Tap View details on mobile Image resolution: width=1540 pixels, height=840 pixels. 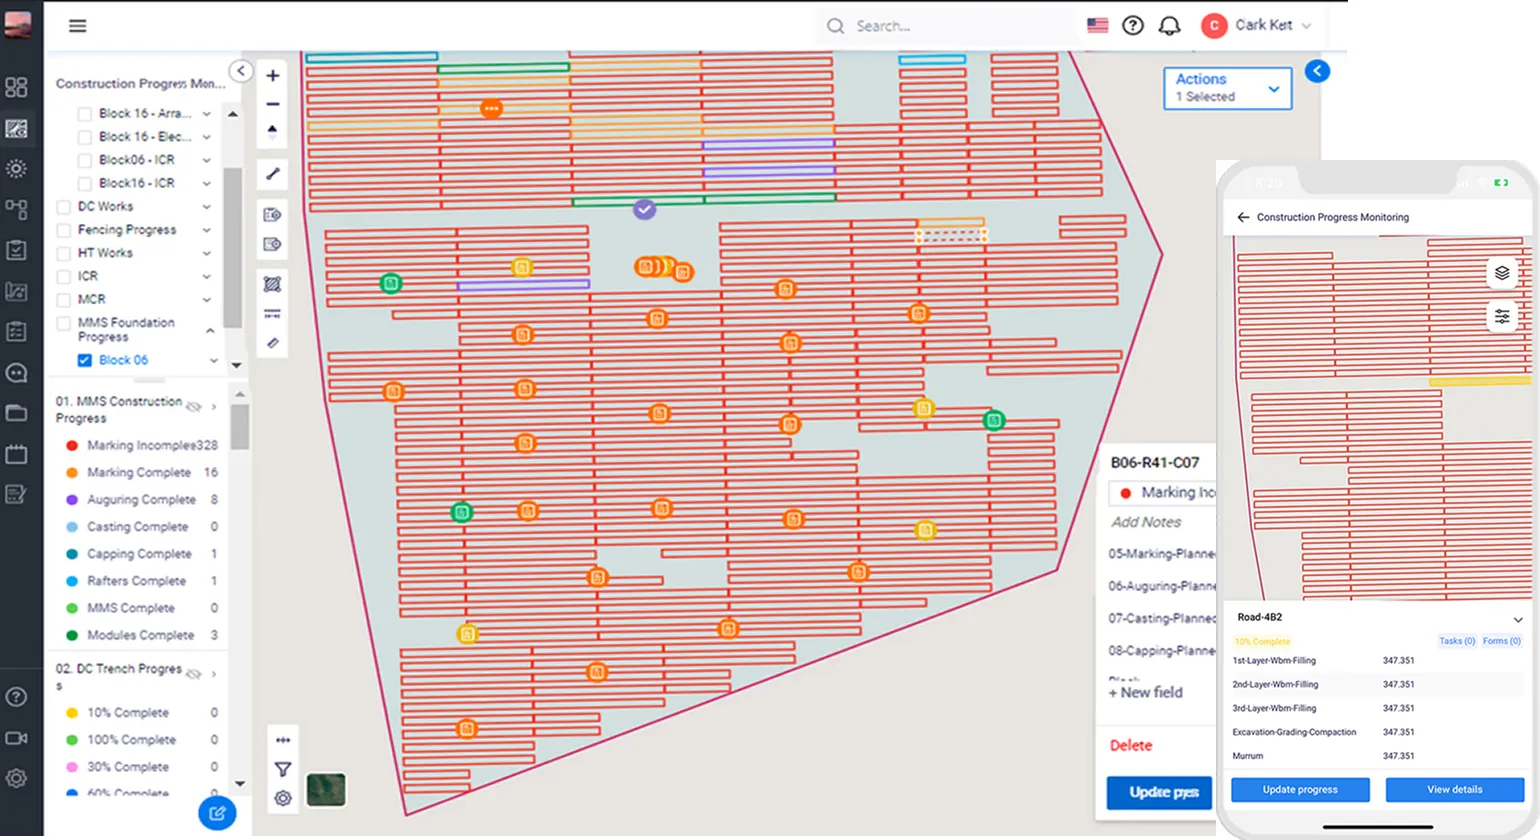pyautogui.click(x=1454, y=790)
